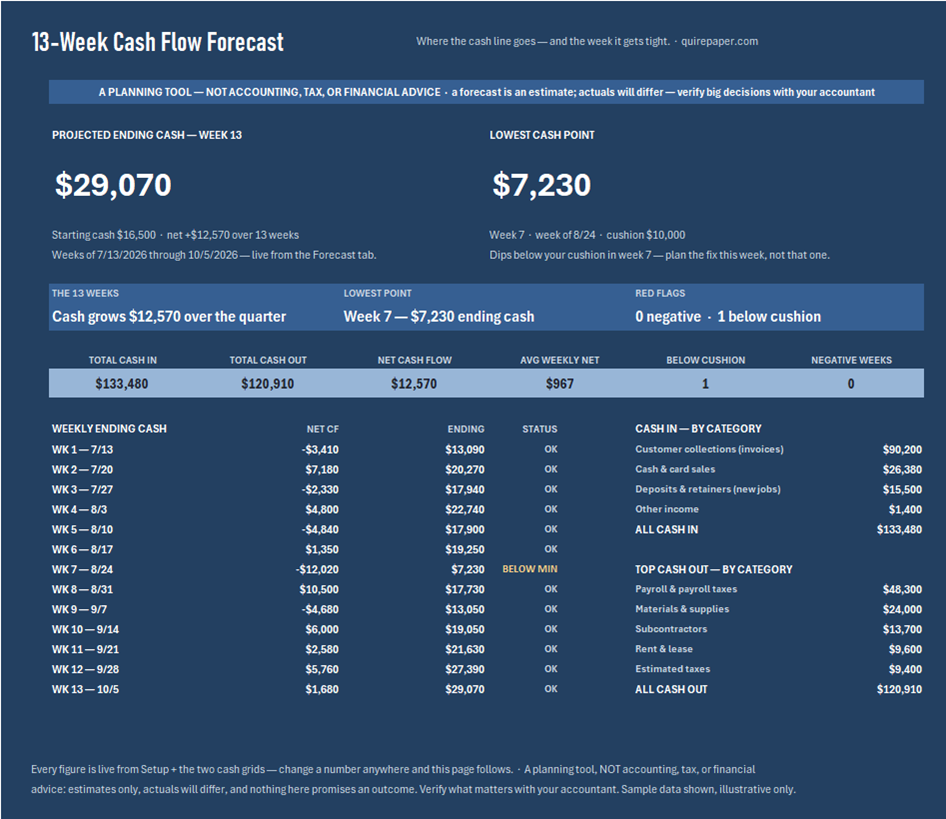
Task: Click 'Deposits & retainers (new jobs)' category
Action: pos(708,489)
